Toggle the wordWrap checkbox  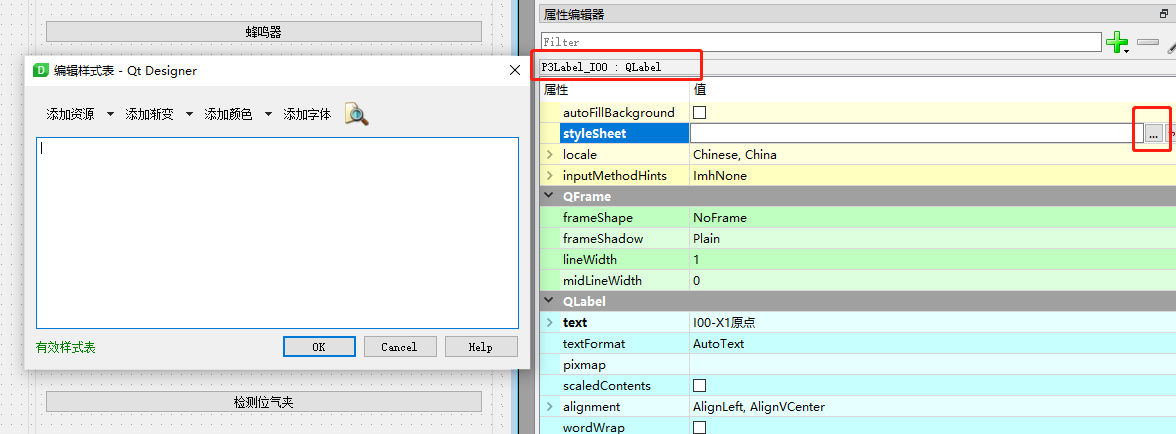699,427
